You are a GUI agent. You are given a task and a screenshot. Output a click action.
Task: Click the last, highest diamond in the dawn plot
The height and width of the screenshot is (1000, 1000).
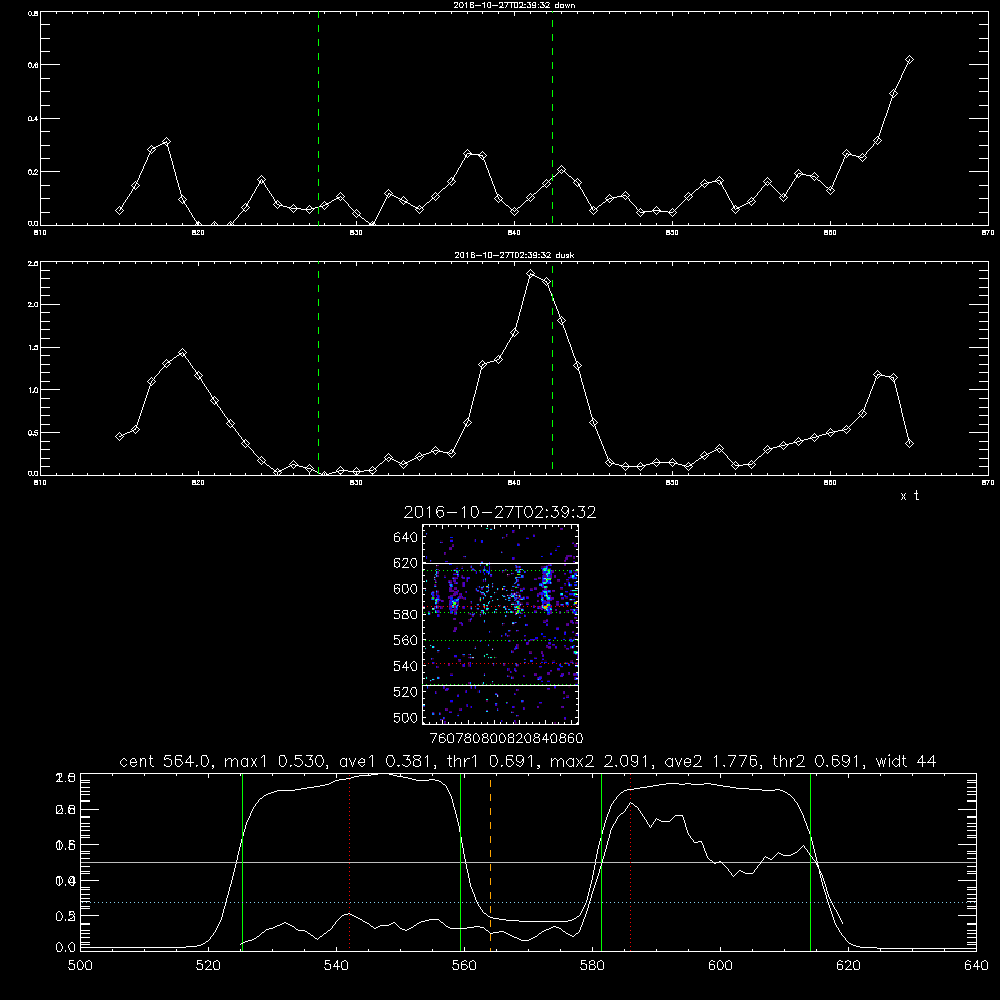coord(909,59)
